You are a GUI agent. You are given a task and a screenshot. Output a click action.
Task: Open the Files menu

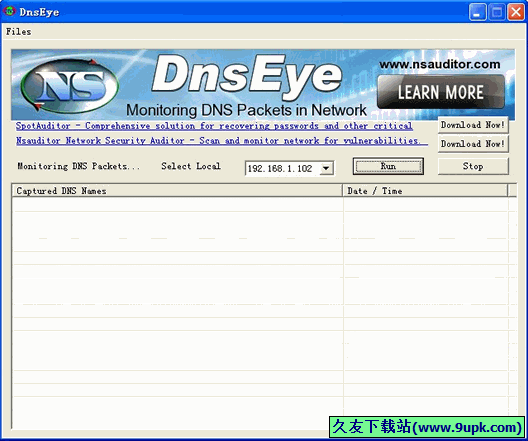tap(19, 32)
